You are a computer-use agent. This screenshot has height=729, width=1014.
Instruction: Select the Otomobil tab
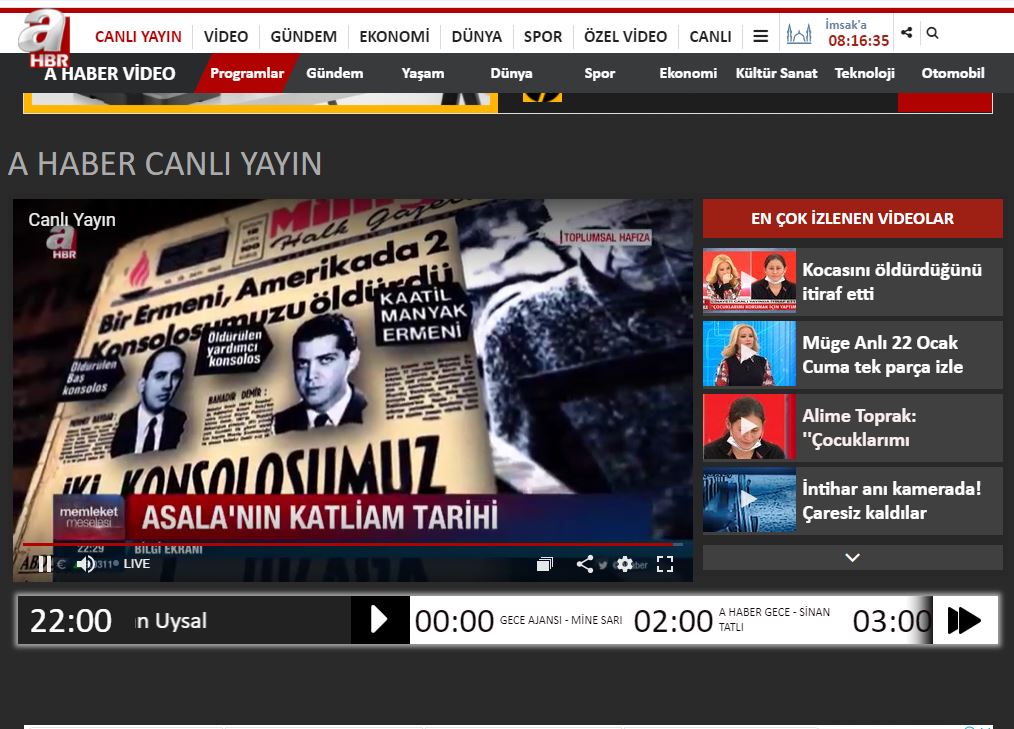[953, 73]
